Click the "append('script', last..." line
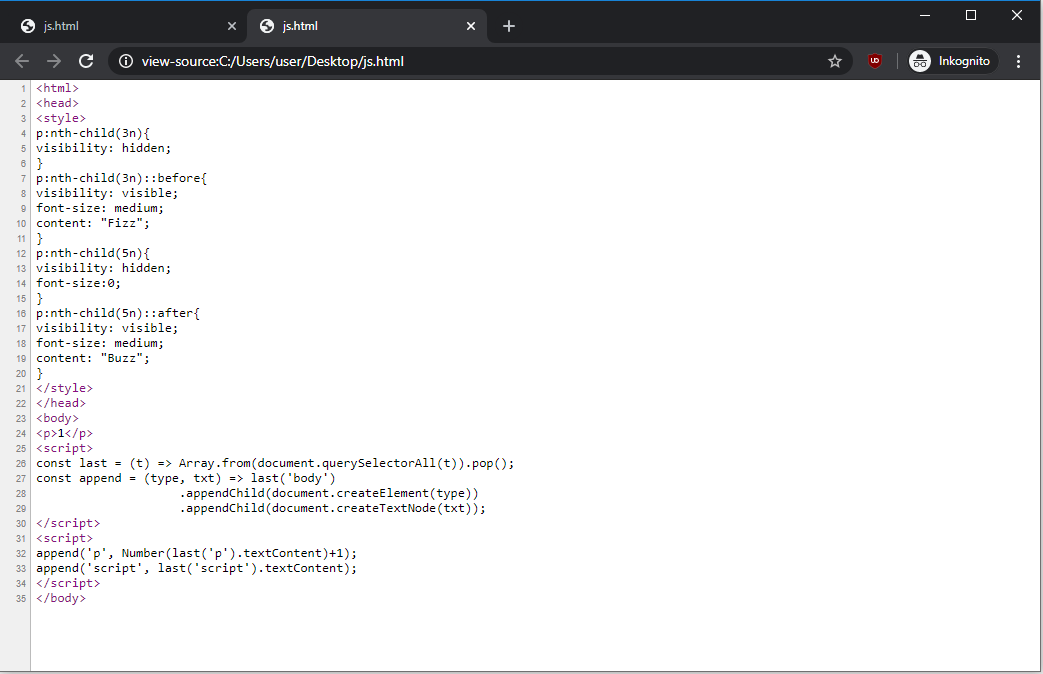 coord(197,568)
